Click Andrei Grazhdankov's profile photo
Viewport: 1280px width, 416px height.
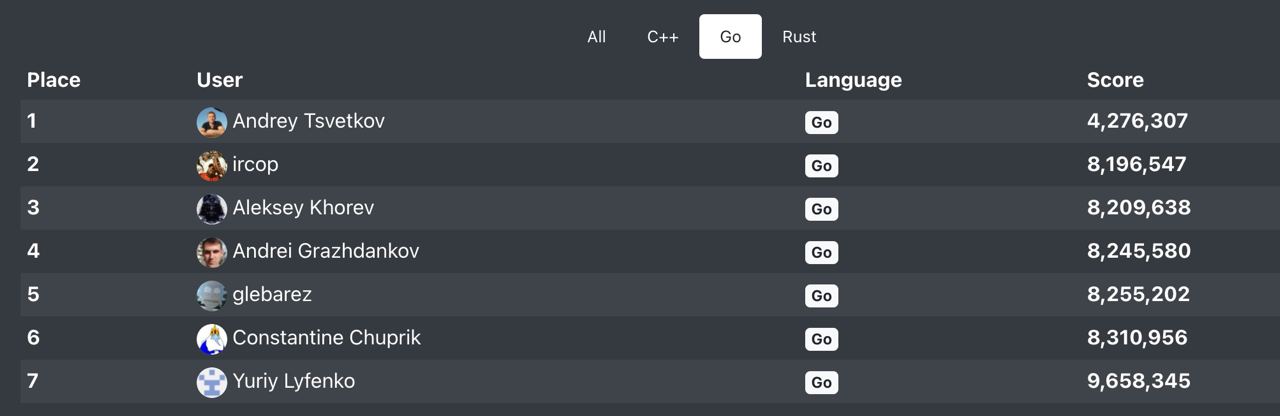212,252
